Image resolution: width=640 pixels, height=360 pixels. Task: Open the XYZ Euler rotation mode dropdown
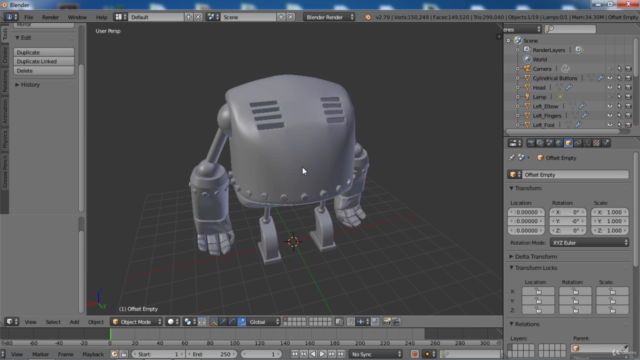589,243
